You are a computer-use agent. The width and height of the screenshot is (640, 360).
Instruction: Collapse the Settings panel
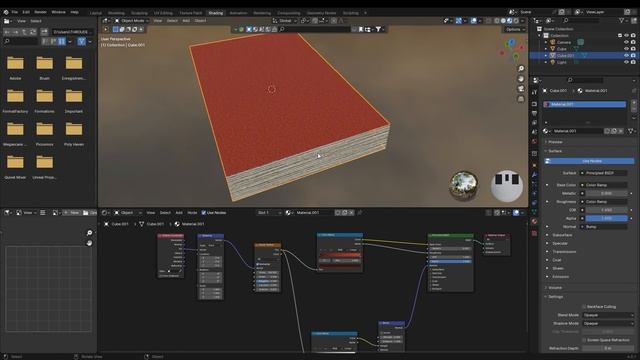point(556,297)
